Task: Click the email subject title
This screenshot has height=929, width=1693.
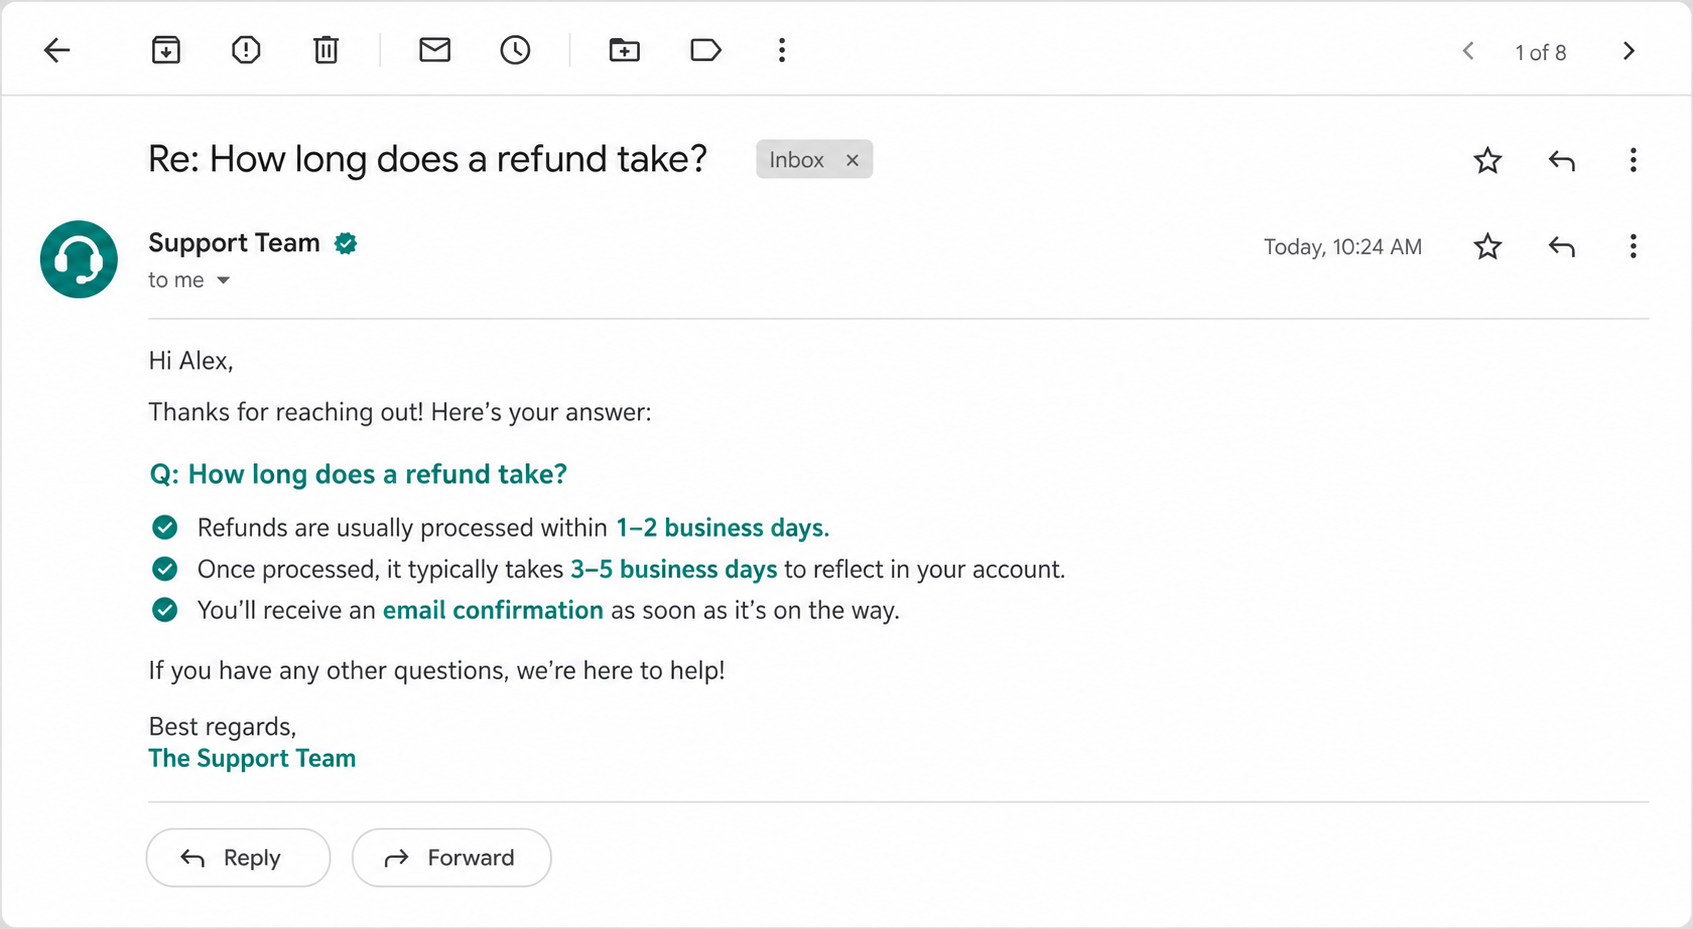Action: (x=427, y=159)
